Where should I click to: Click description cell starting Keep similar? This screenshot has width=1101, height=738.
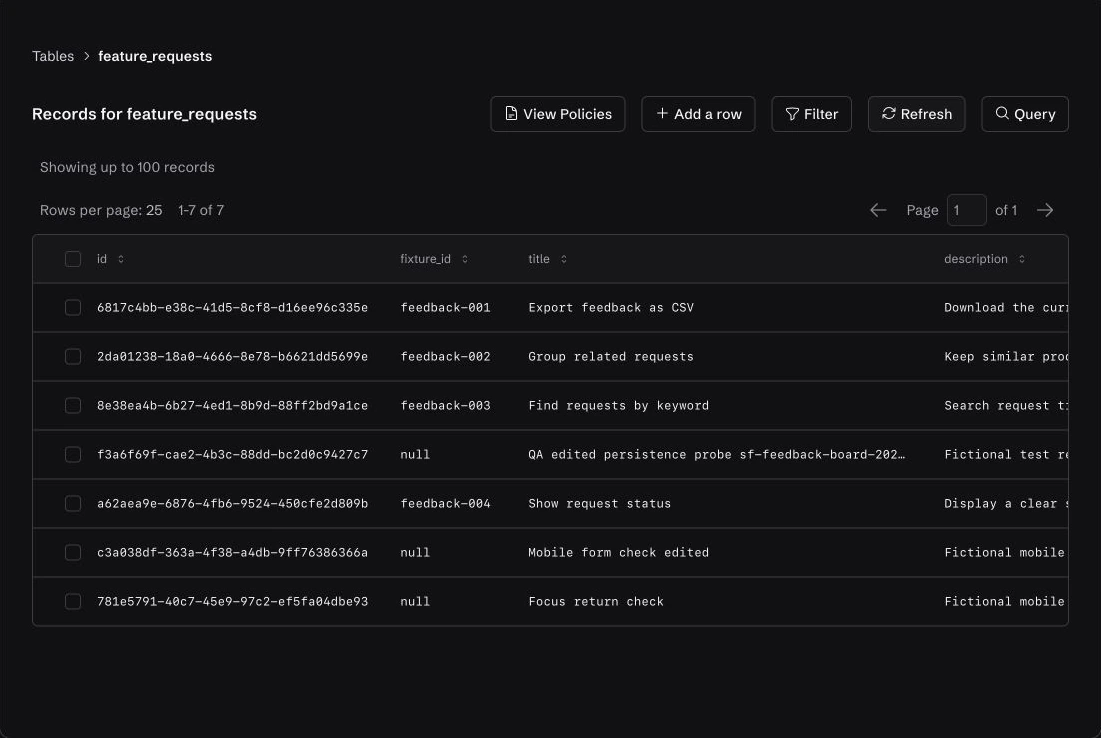pos(1006,357)
